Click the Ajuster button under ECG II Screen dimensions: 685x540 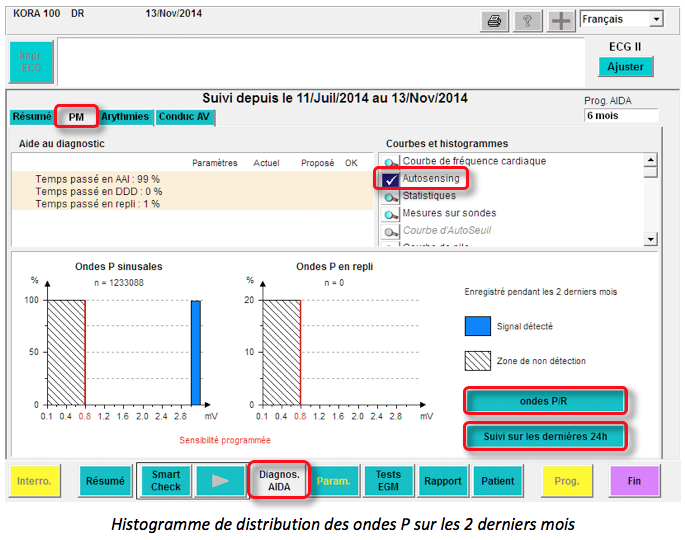pyautogui.click(x=626, y=67)
